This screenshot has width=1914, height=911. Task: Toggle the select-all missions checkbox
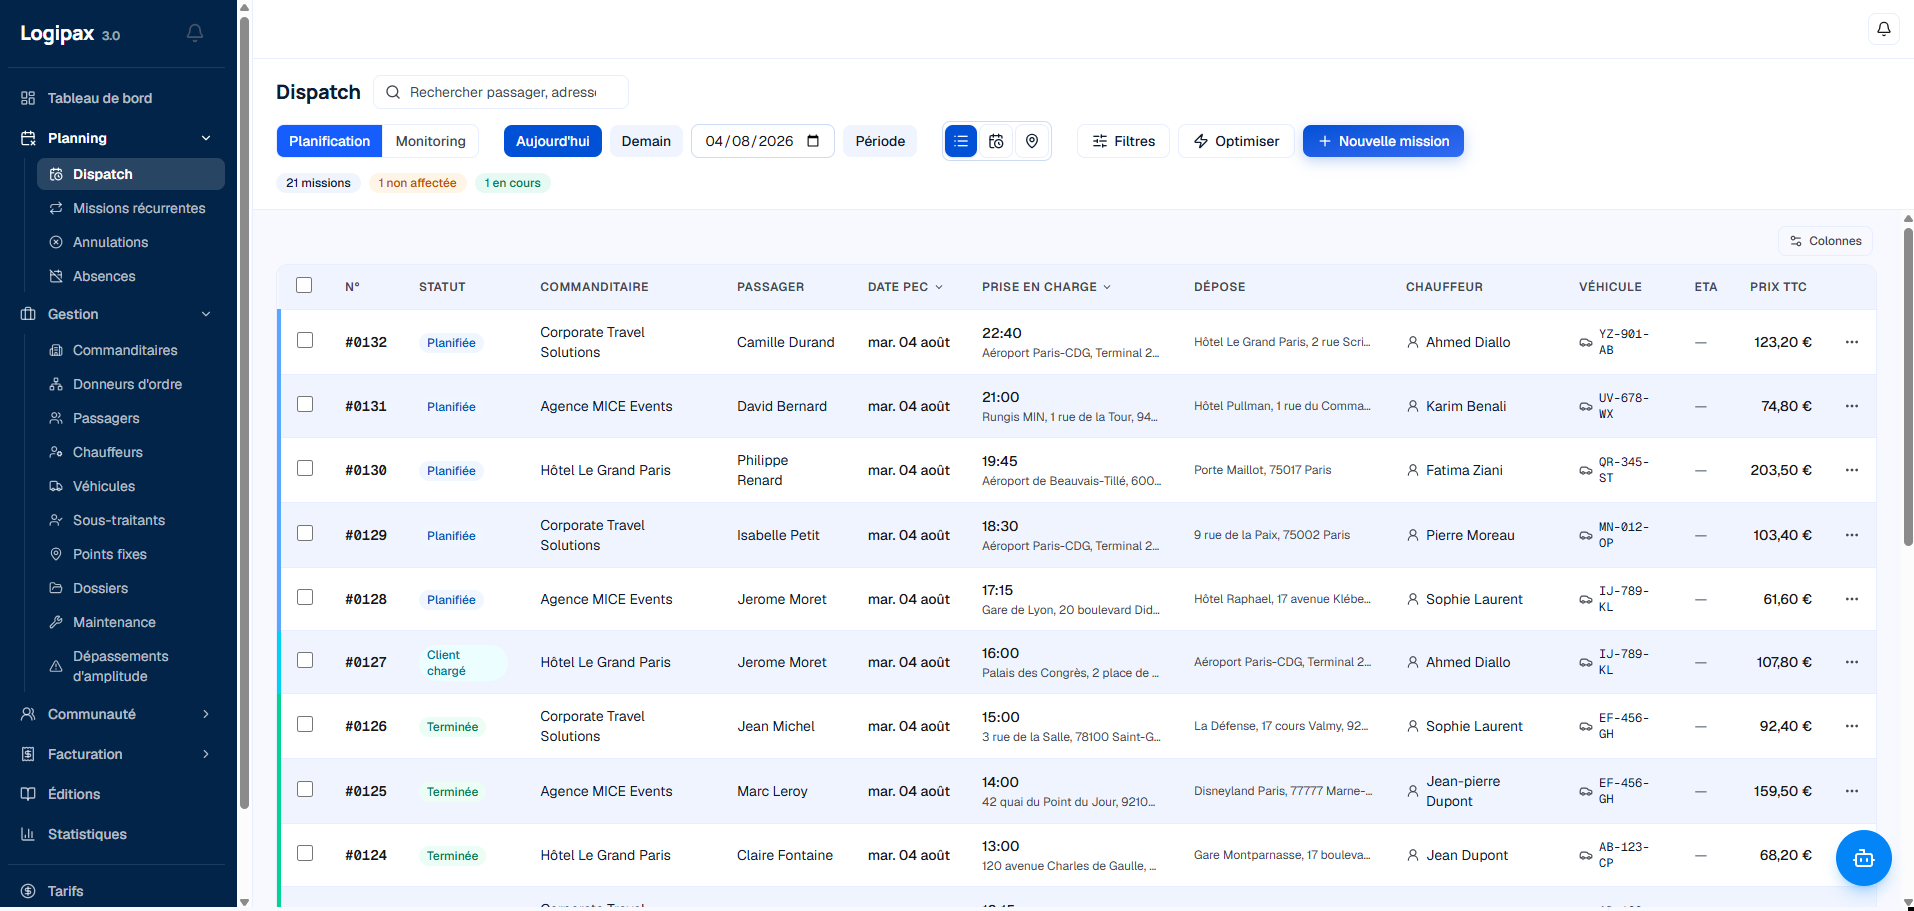304,285
